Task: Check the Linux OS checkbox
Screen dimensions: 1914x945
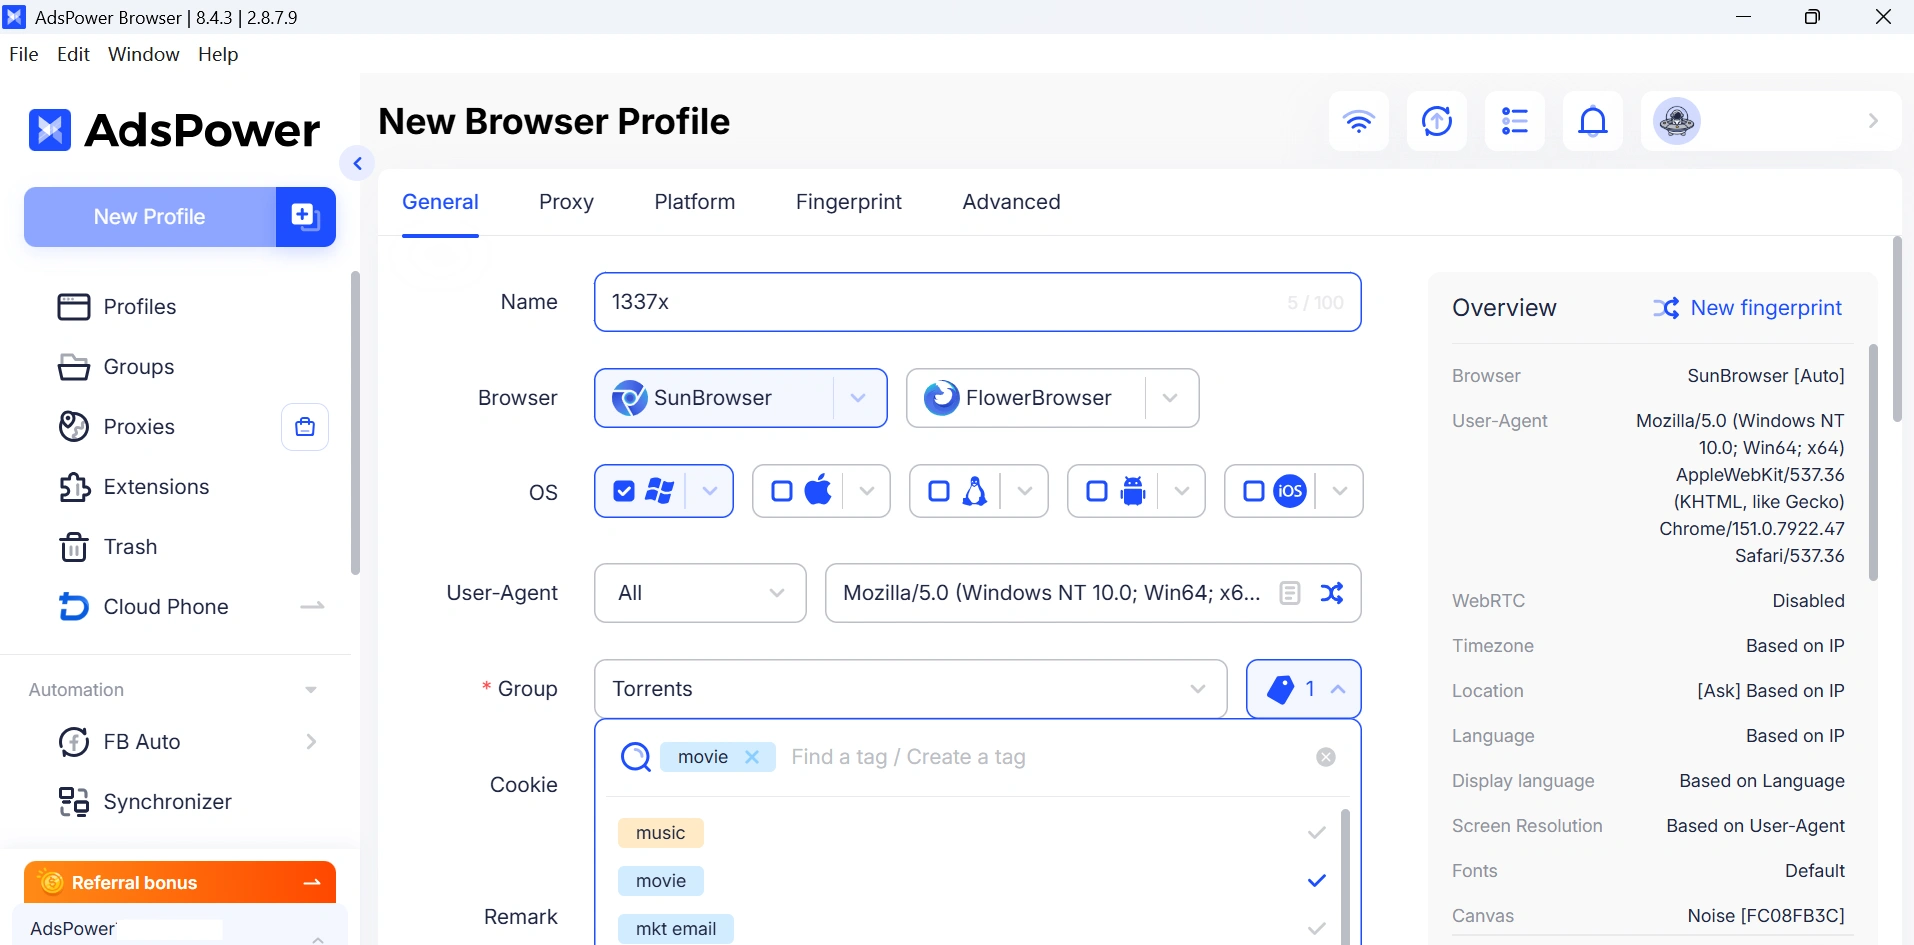Action: (x=939, y=491)
